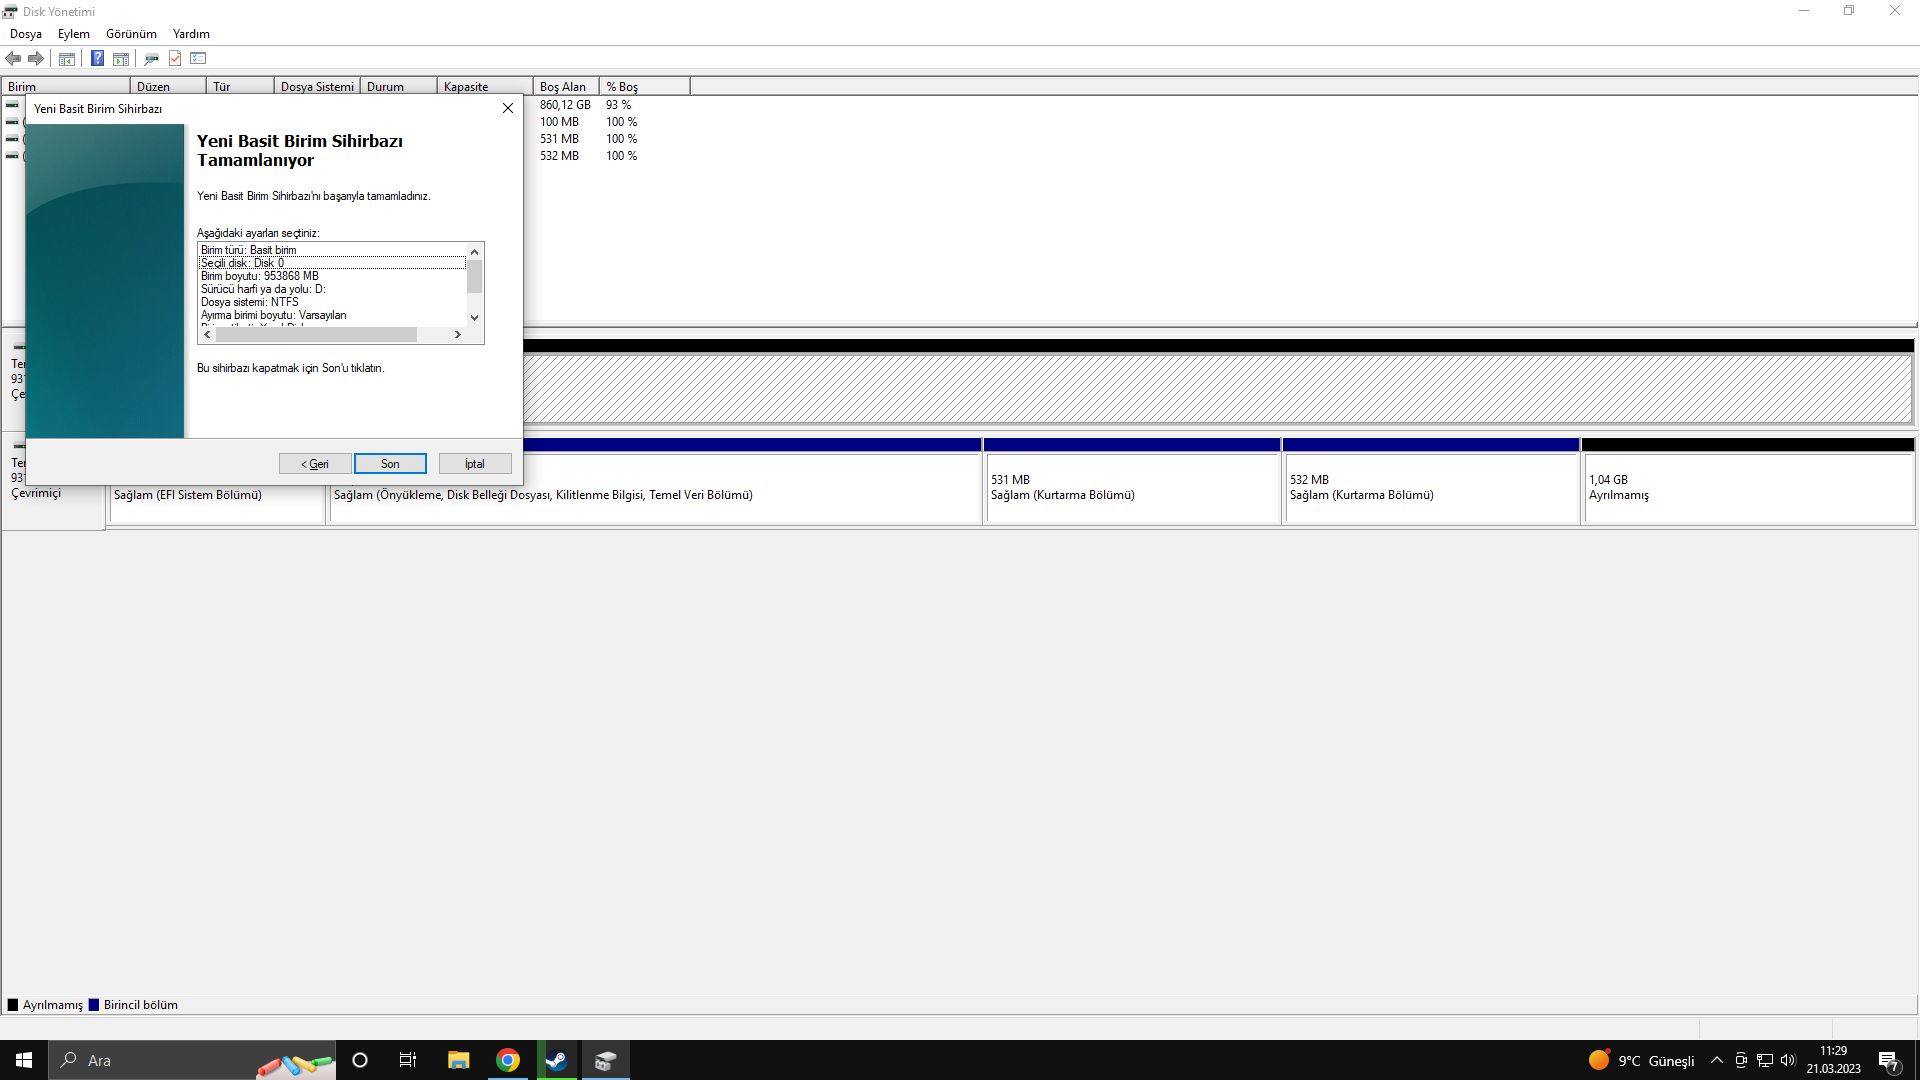
Task: Click the Geri button in wizard
Action: click(x=315, y=464)
